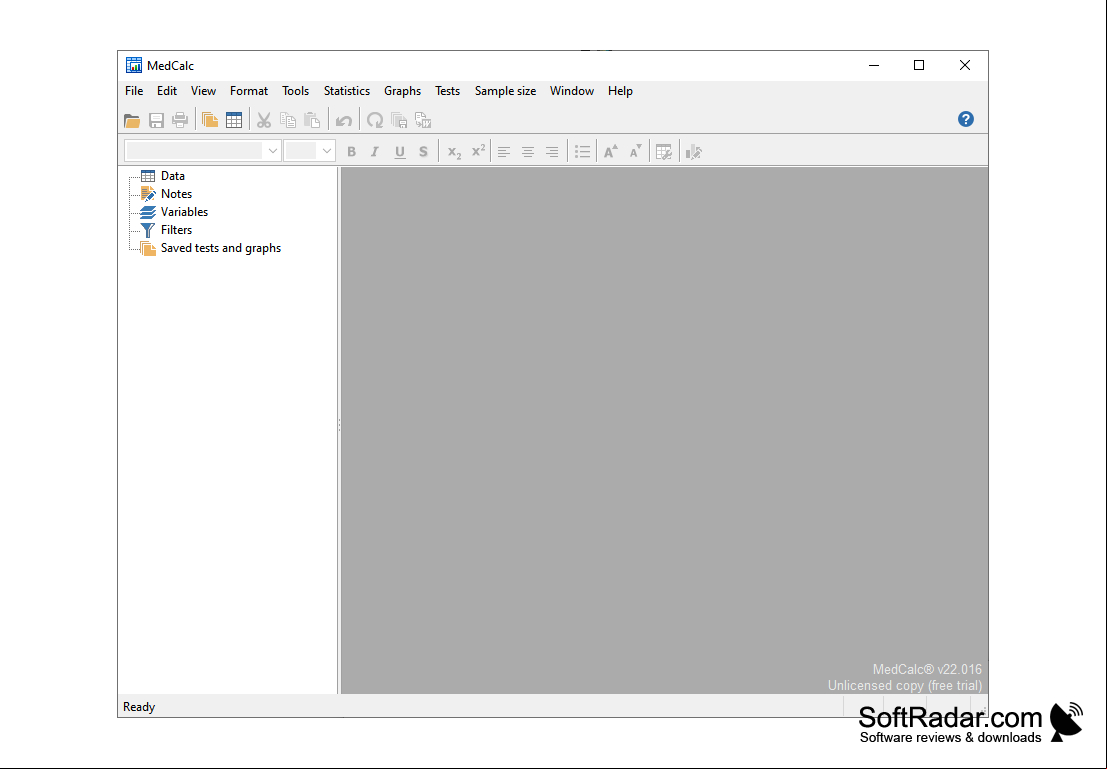Click the Open file folder icon

[132, 121]
